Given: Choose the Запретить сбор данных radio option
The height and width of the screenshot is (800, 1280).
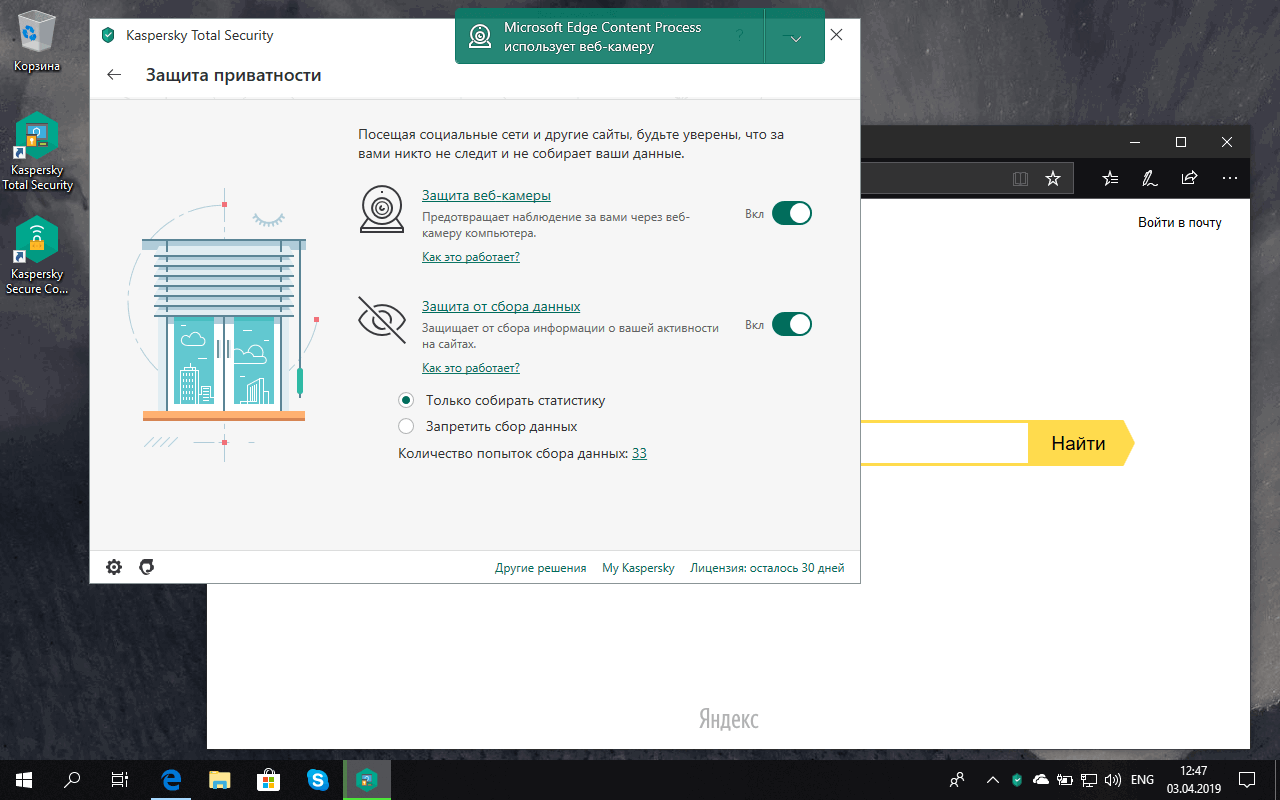Looking at the screenshot, I should [406, 426].
